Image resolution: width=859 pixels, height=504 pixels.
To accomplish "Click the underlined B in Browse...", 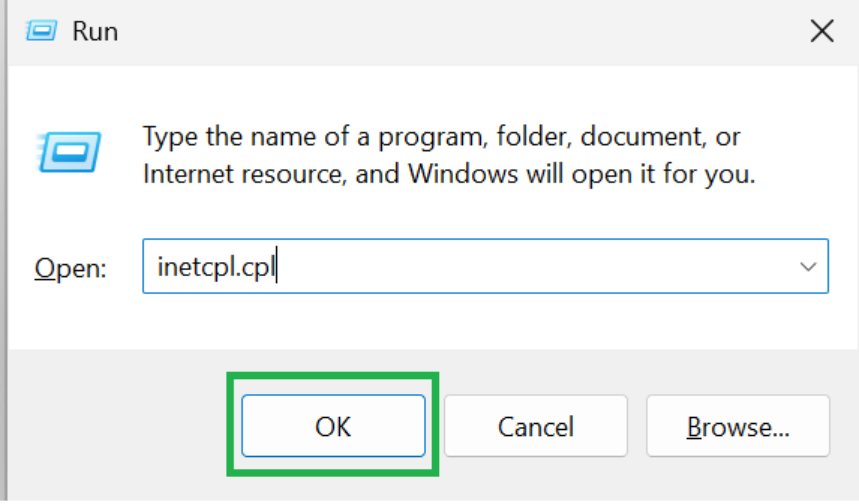I will click(694, 427).
